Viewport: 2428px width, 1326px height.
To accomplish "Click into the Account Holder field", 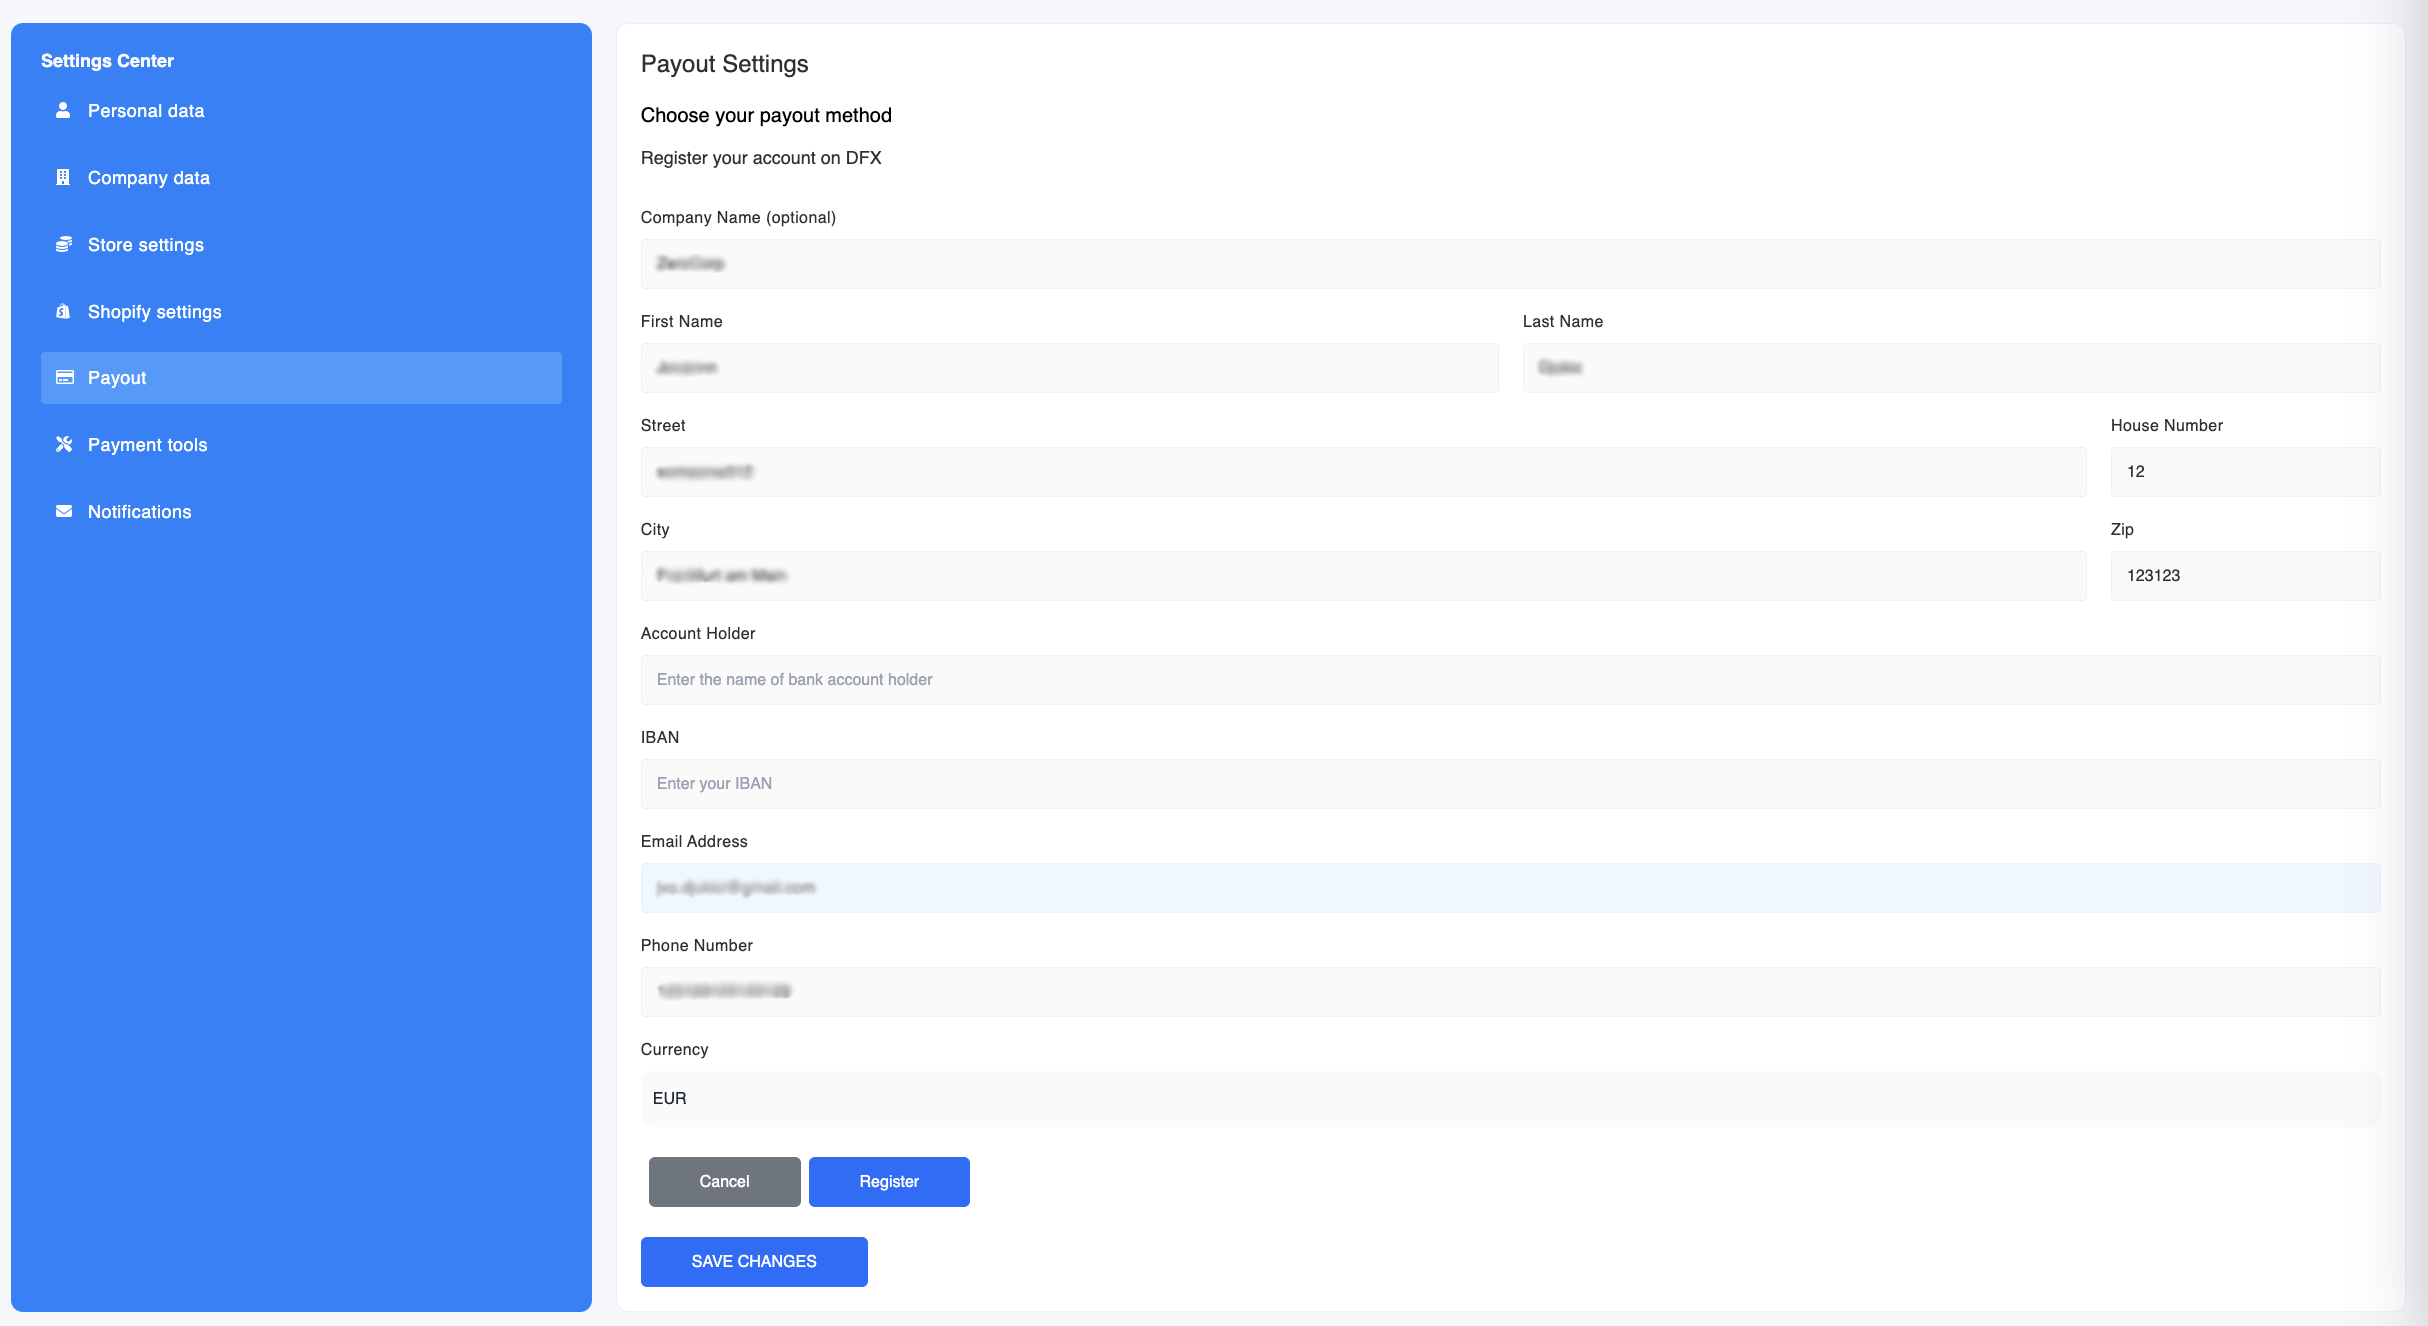I will pyautogui.click(x=1509, y=680).
